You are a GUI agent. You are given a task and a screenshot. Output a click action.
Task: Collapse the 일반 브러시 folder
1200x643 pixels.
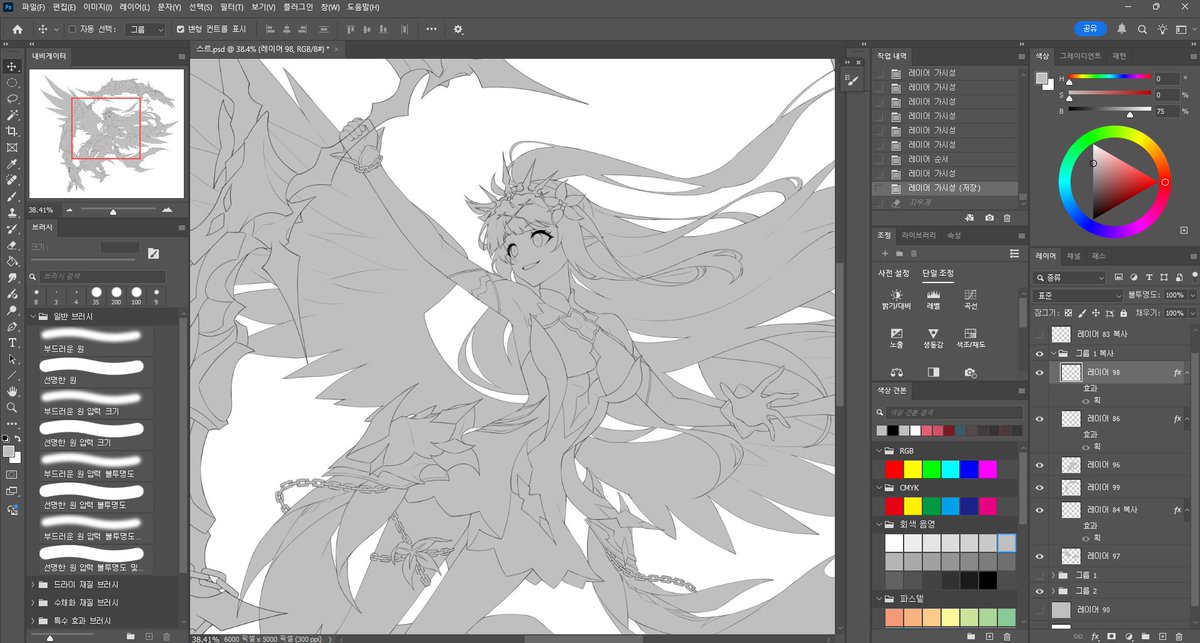click(33, 316)
